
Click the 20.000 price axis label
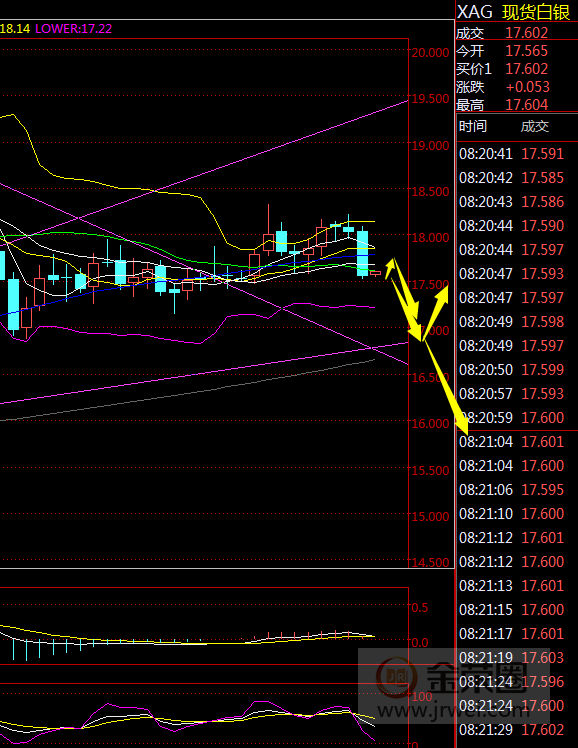click(x=430, y=52)
